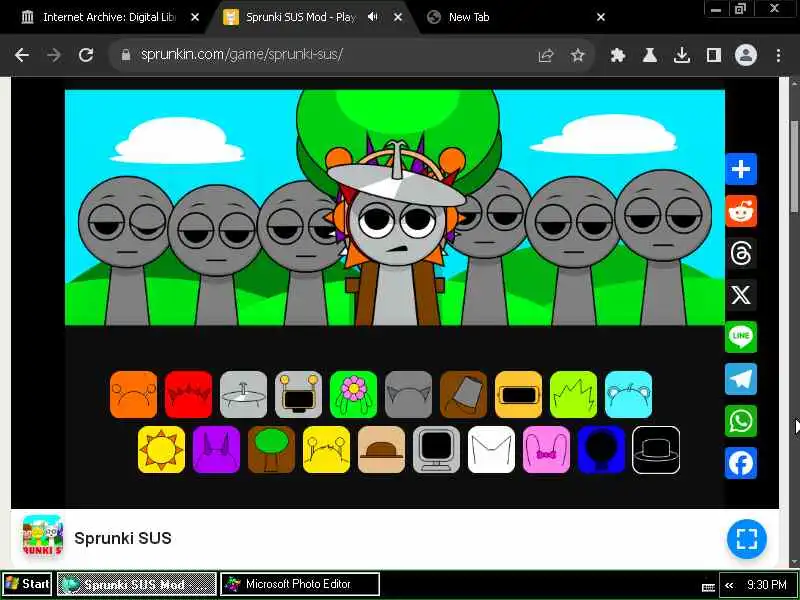Open the browser downloads icon

click(682, 55)
